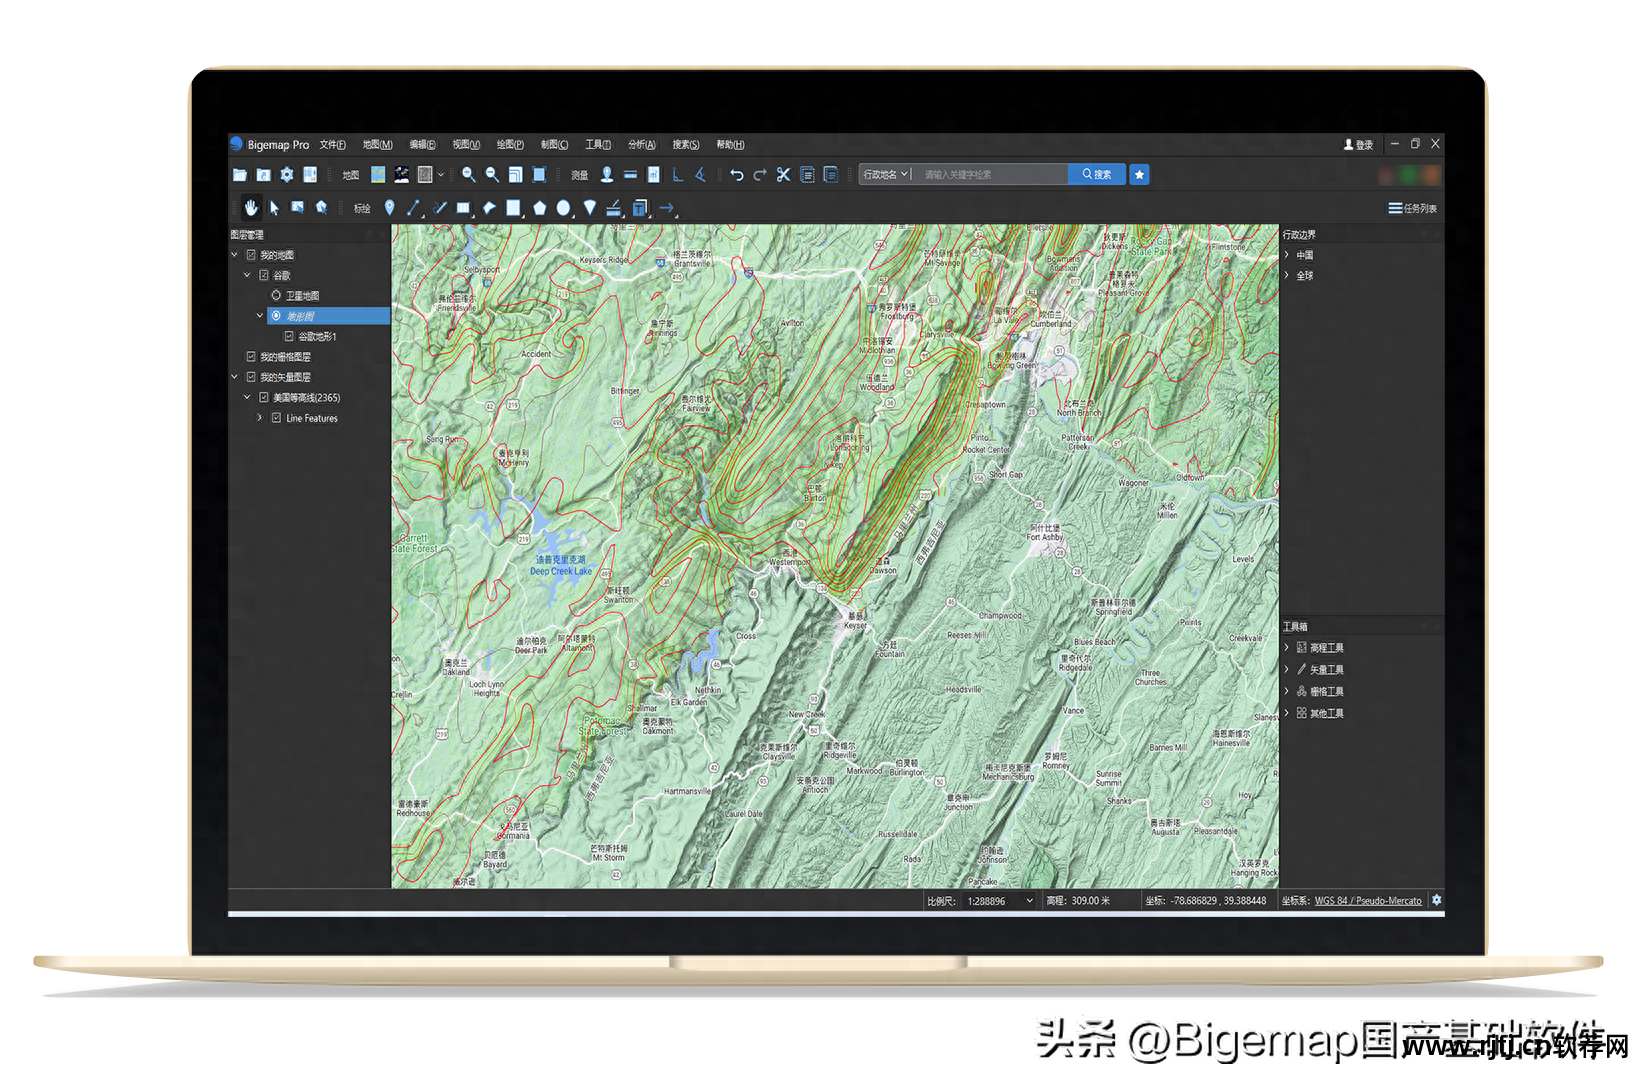The height and width of the screenshot is (1092, 1638).
Task: Open coordinate system settings gear in status bar
Action: 1436,900
